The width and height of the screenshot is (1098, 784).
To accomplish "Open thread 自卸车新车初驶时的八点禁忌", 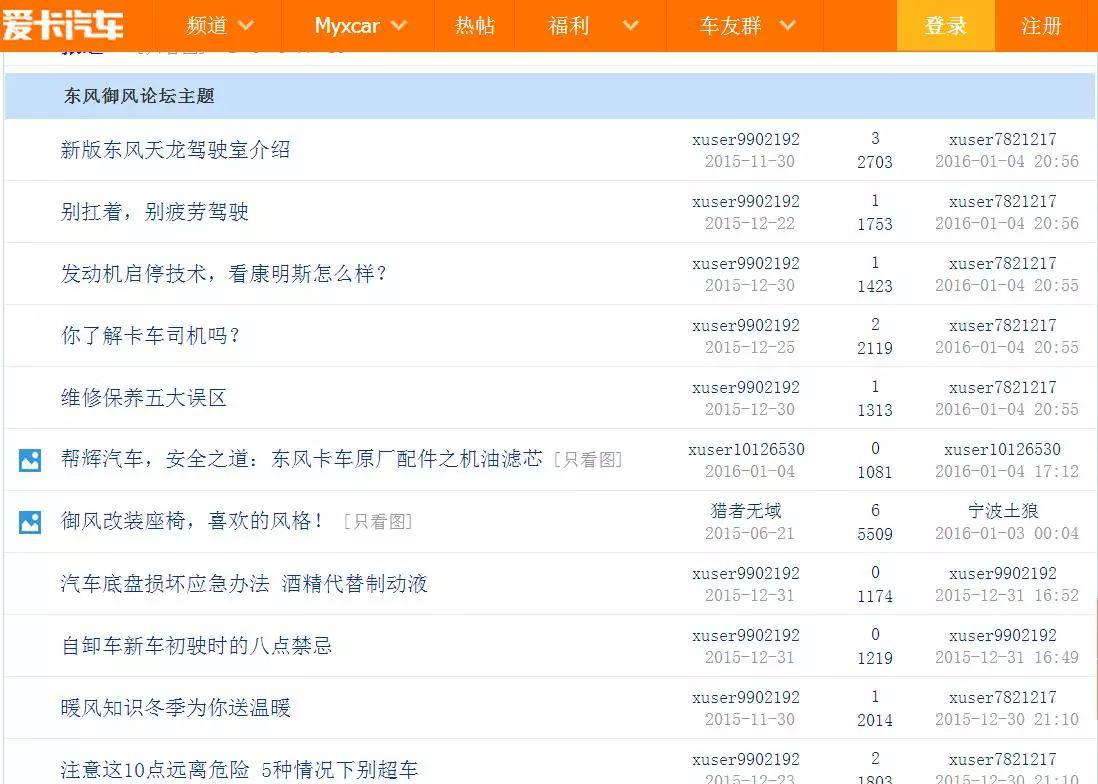I will (x=196, y=645).
